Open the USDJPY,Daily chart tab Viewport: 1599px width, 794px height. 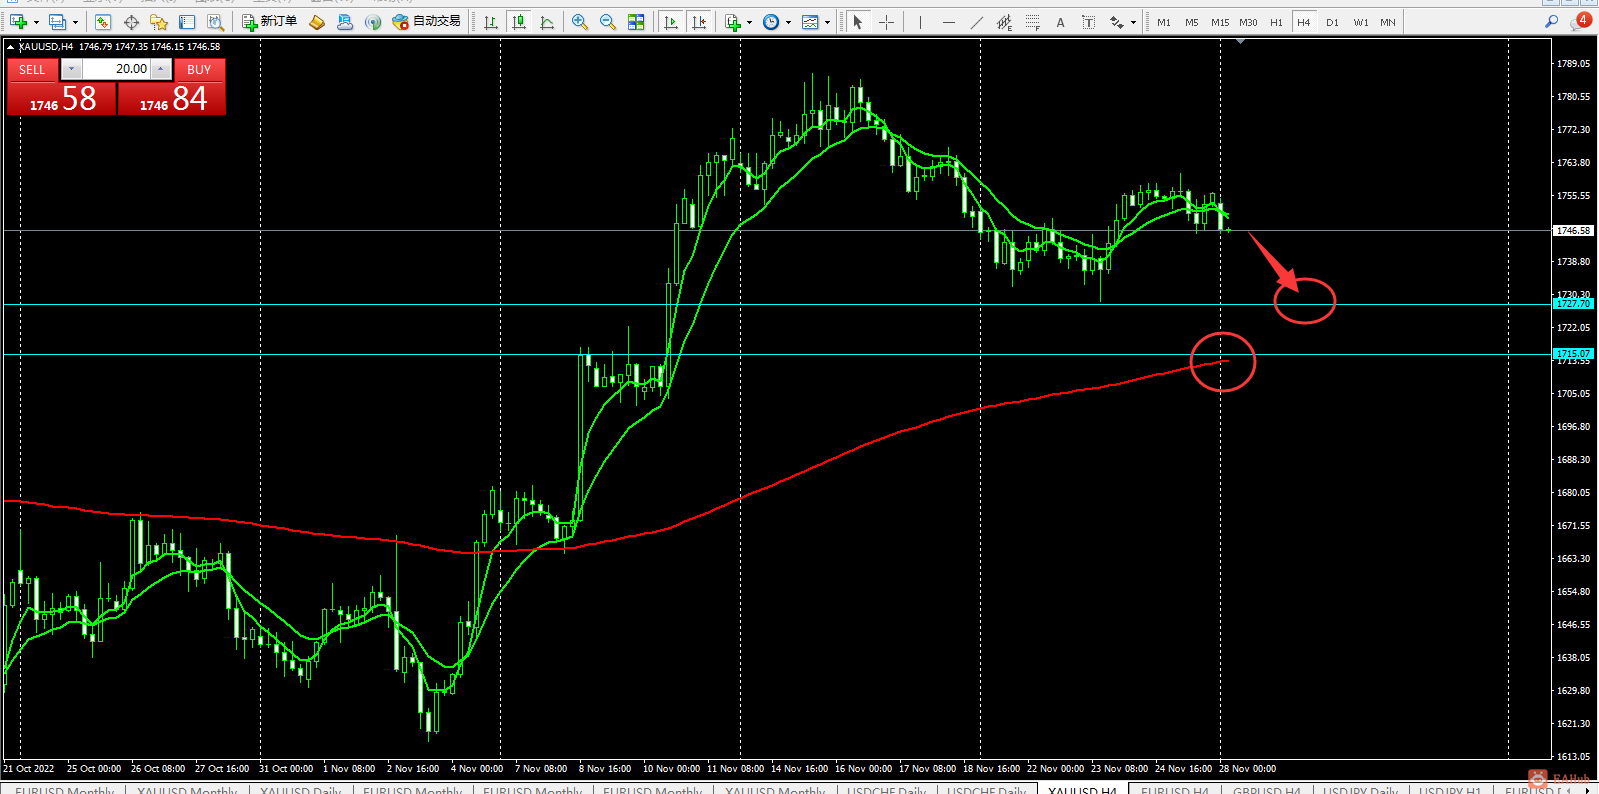coord(1360,790)
